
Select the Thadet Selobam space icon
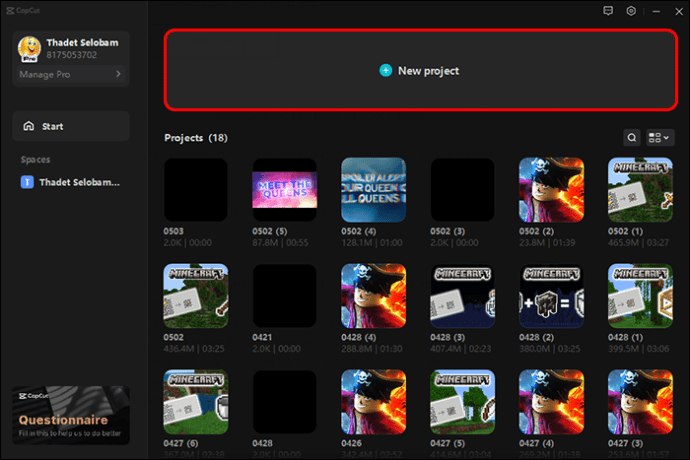point(27,182)
